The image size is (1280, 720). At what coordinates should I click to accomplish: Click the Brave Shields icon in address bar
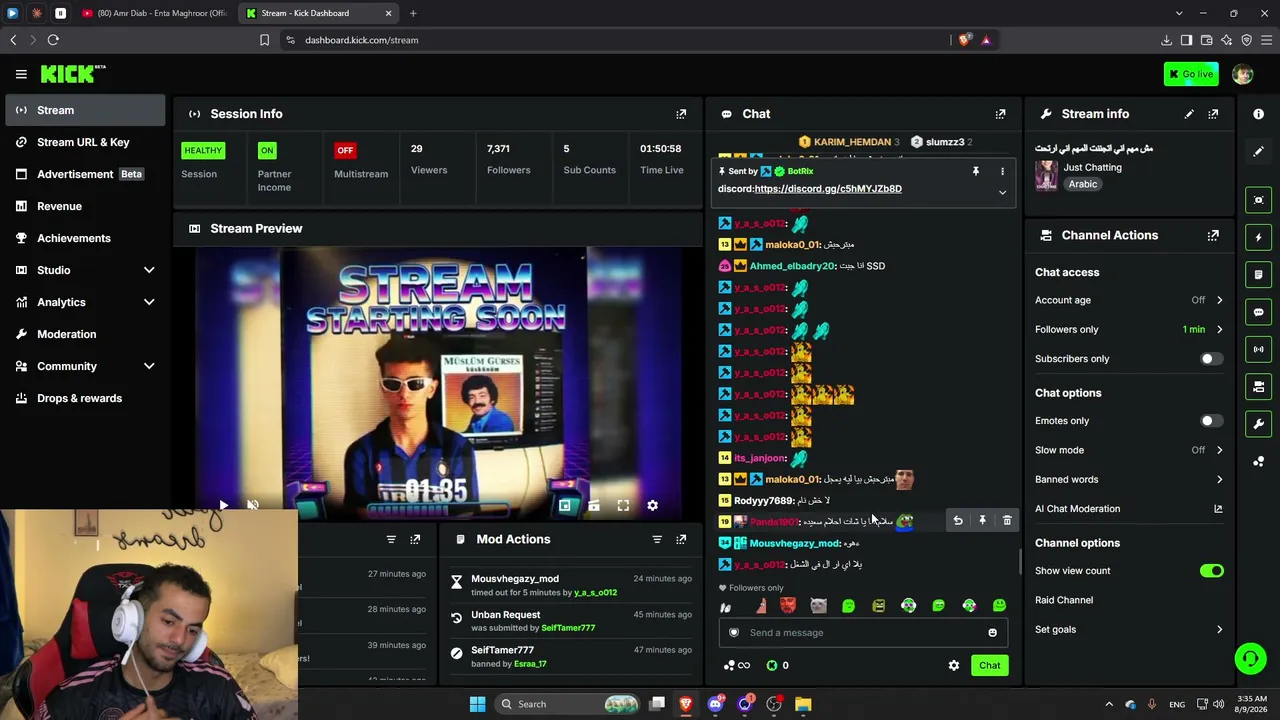pos(964,40)
